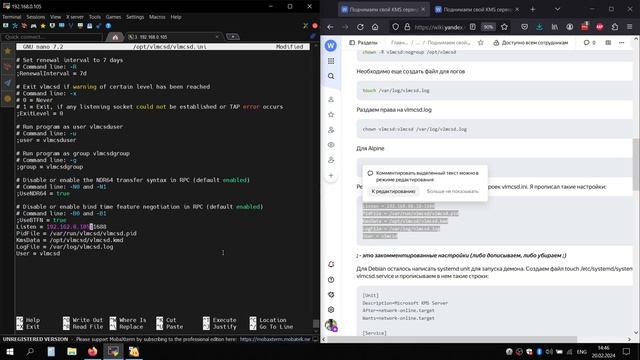
Task: Open the Firefox hamburger menu
Action: [629, 27]
